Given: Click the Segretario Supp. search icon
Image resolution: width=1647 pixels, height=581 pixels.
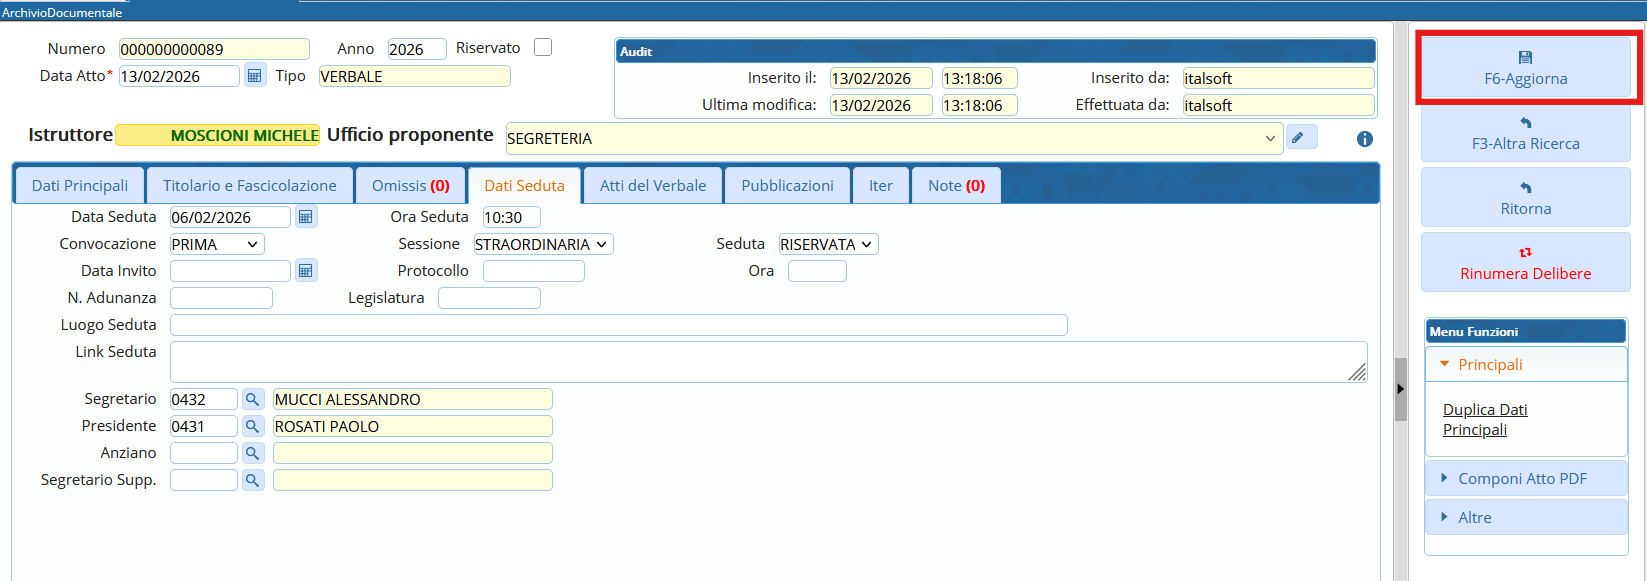Looking at the screenshot, I should pos(253,480).
